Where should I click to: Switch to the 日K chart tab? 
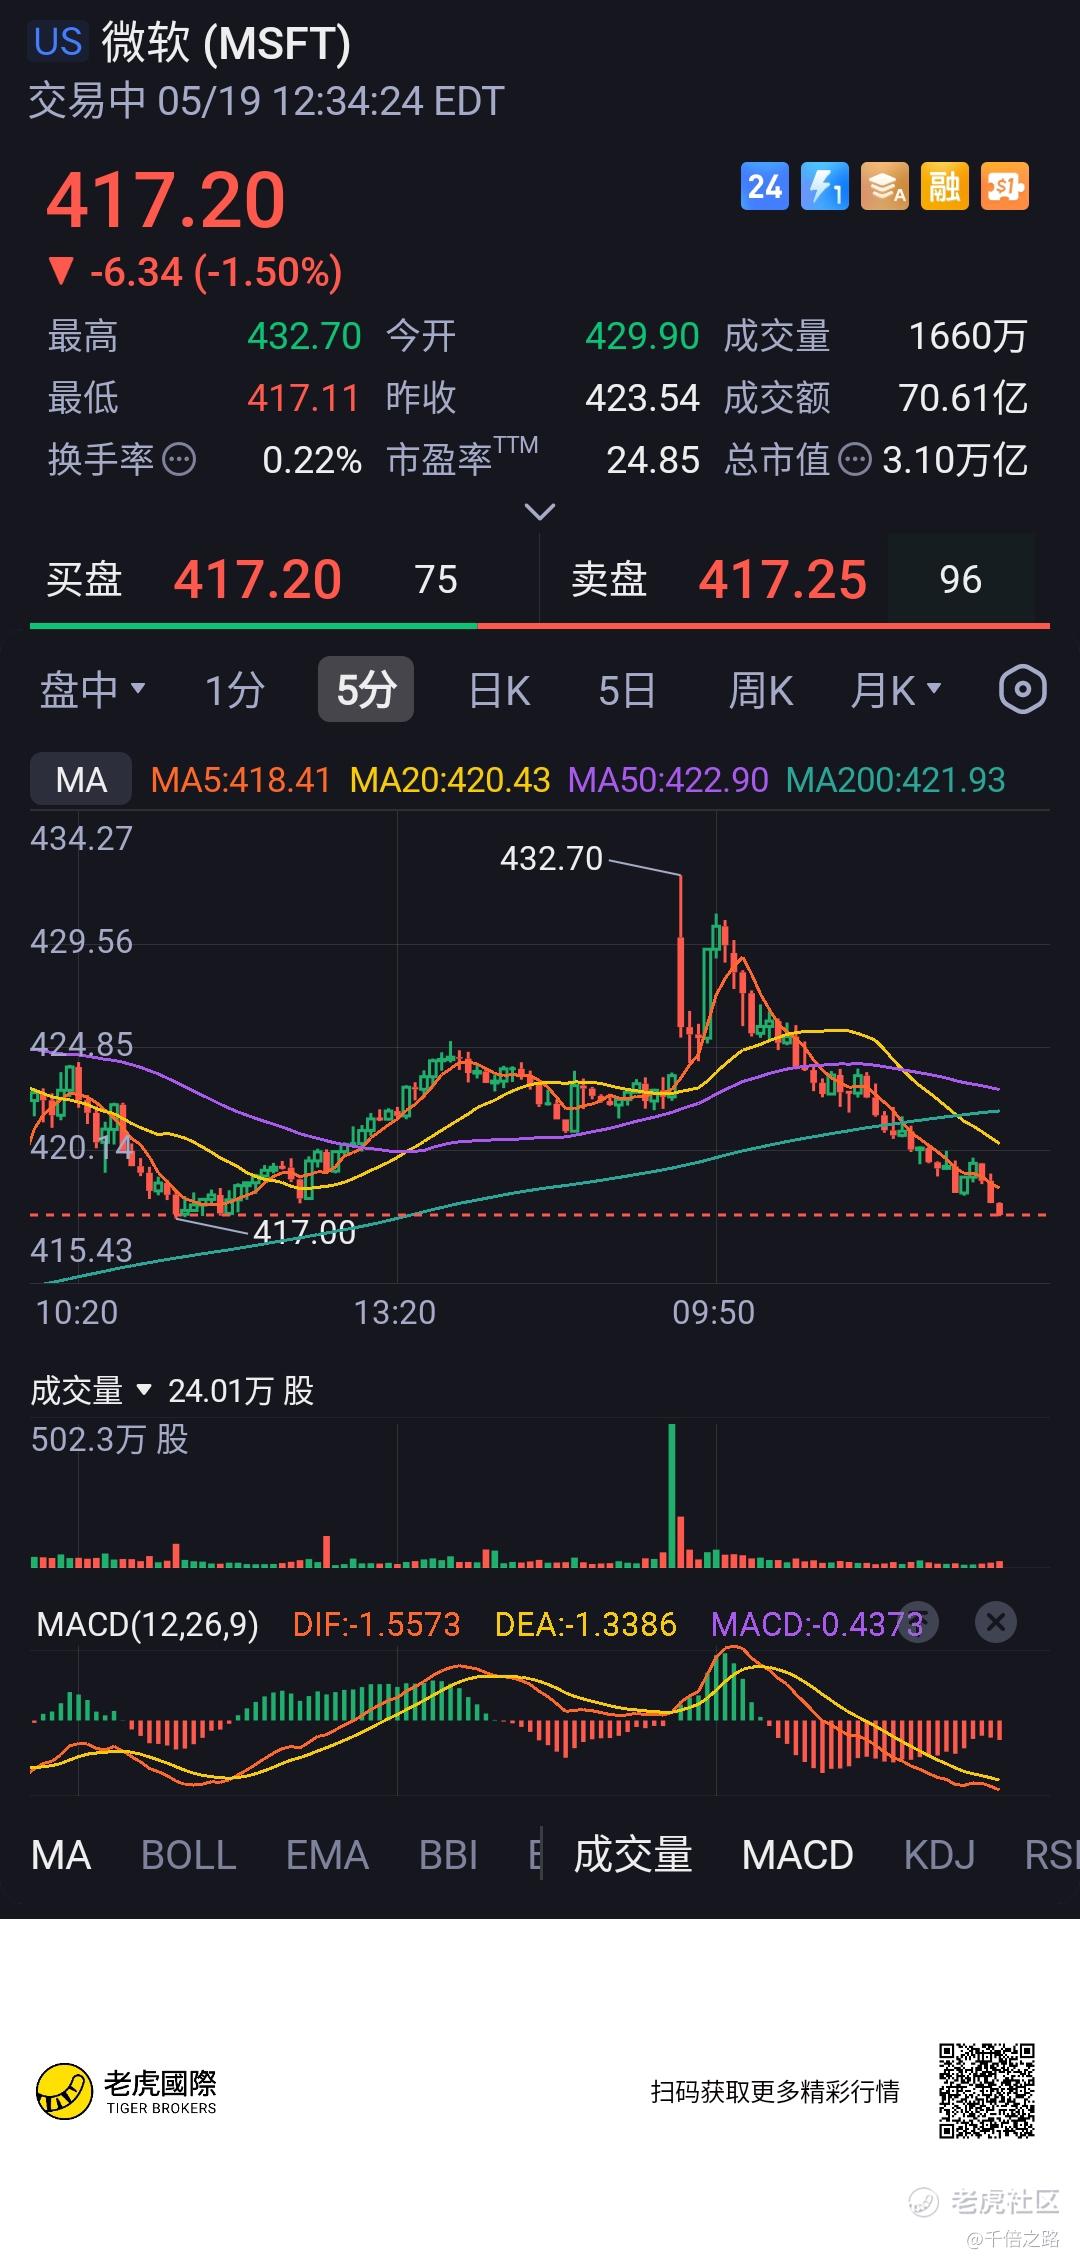coord(500,690)
